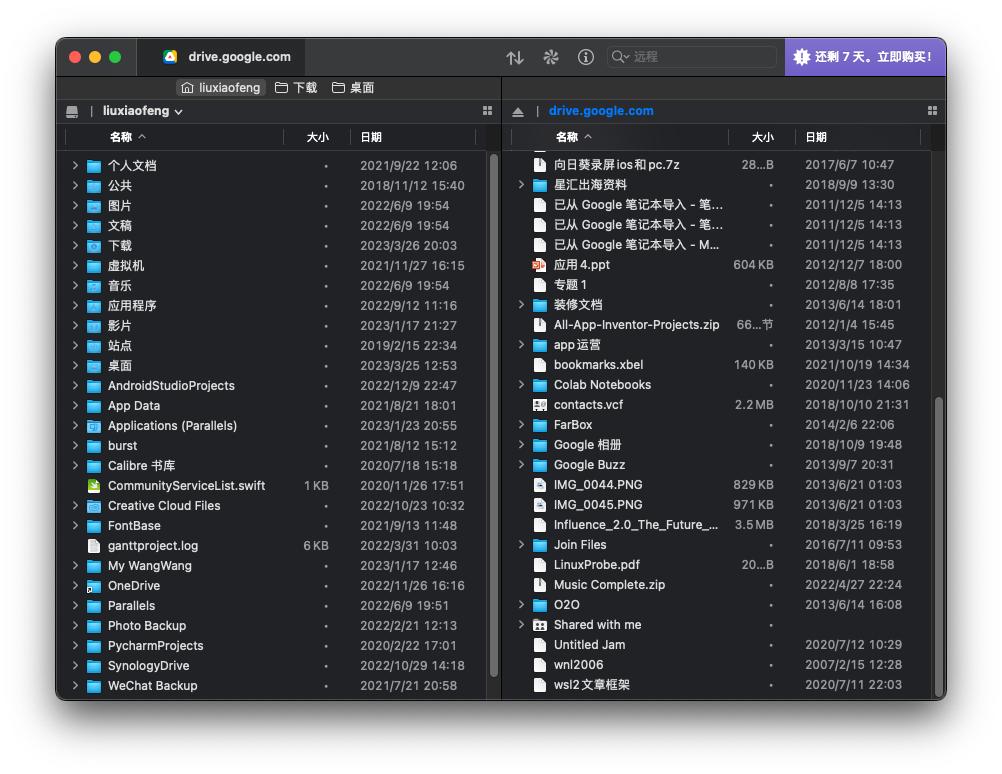1002x774 pixels.
Task: Sort right pane by 大小 column
Action: (762, 137)
